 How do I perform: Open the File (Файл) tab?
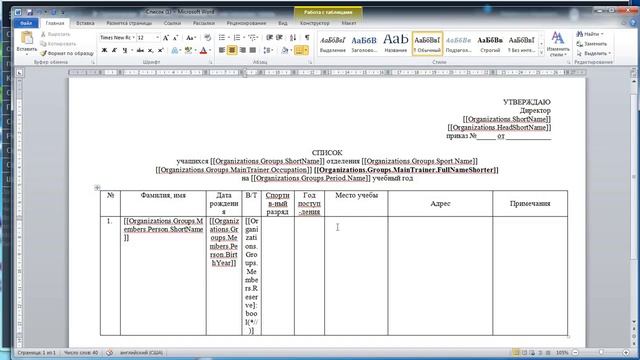[x=26, y=23]
